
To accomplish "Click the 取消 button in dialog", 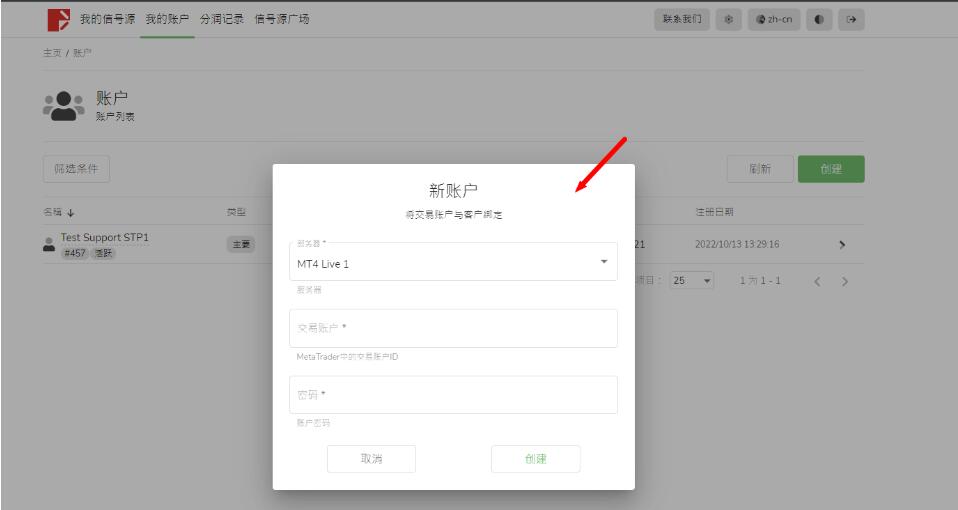I will click(x=371, y=458).
